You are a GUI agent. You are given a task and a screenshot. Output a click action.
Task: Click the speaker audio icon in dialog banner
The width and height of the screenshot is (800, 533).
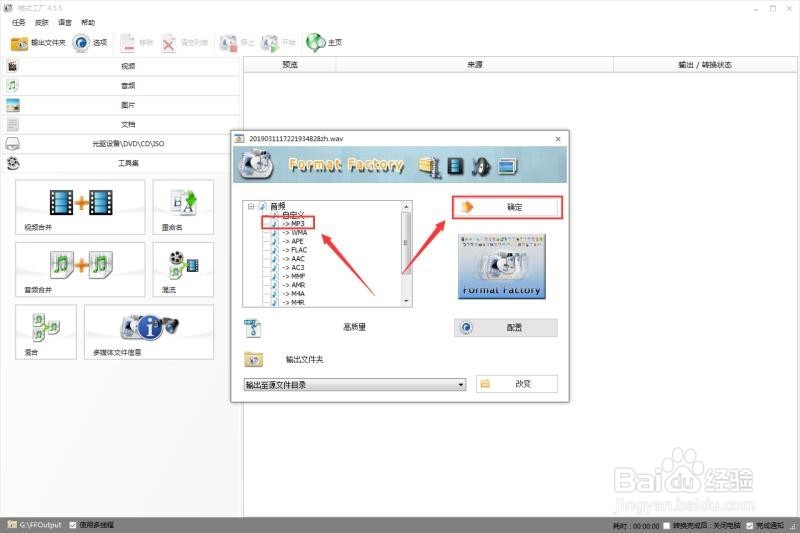[481, 166]
